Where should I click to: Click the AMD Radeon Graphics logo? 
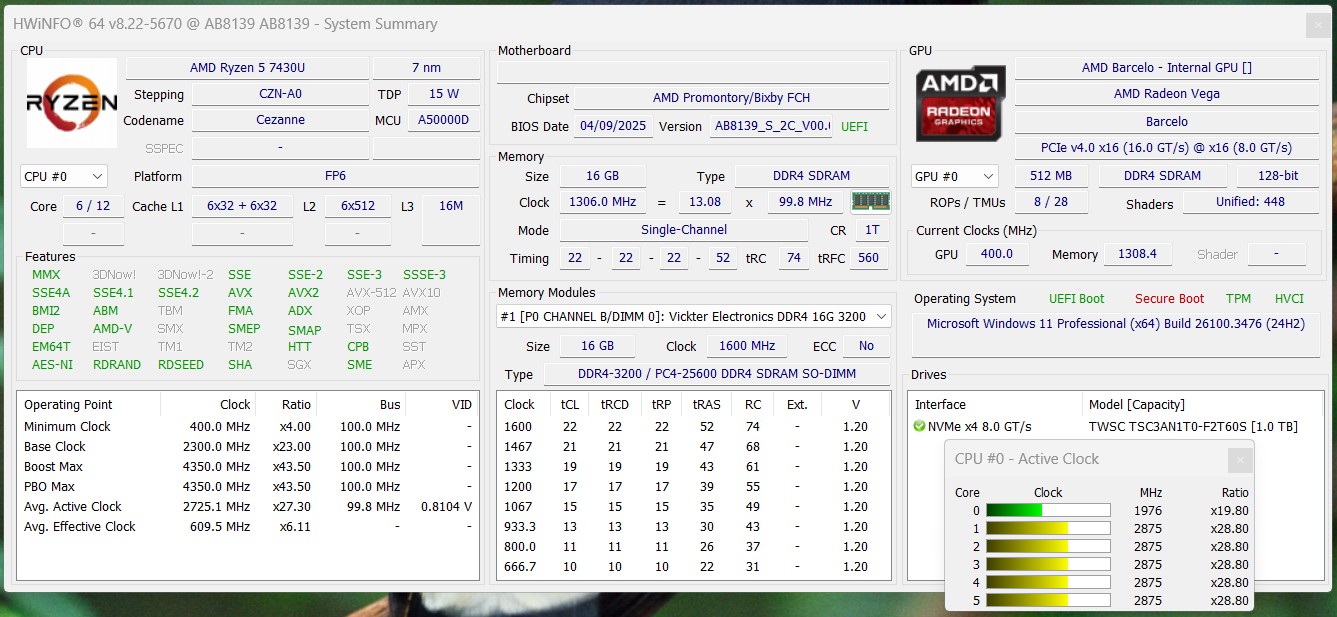pyautogui.click(x=961, y=103)
